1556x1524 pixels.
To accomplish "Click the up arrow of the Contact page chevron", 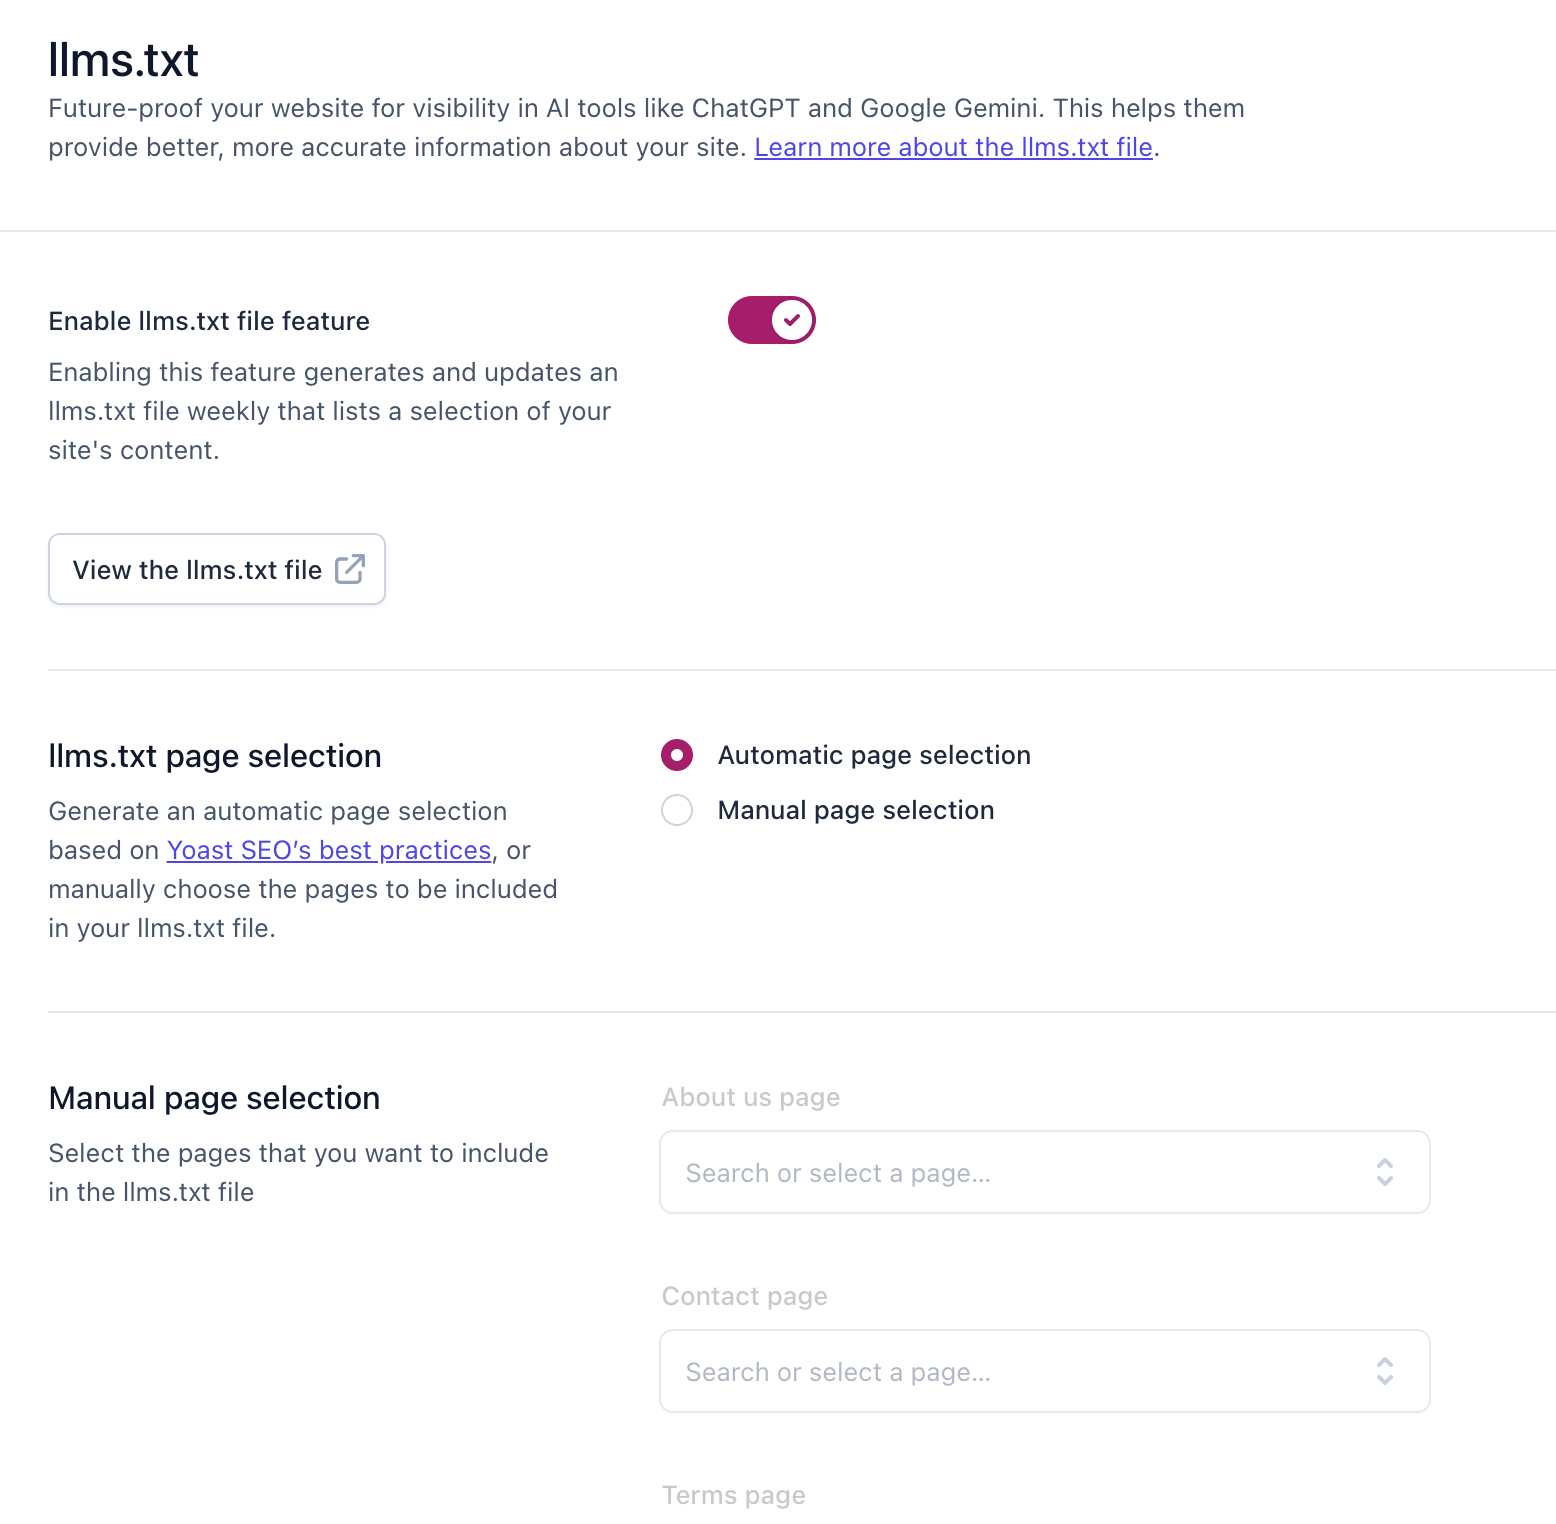I will 1385,1363.
